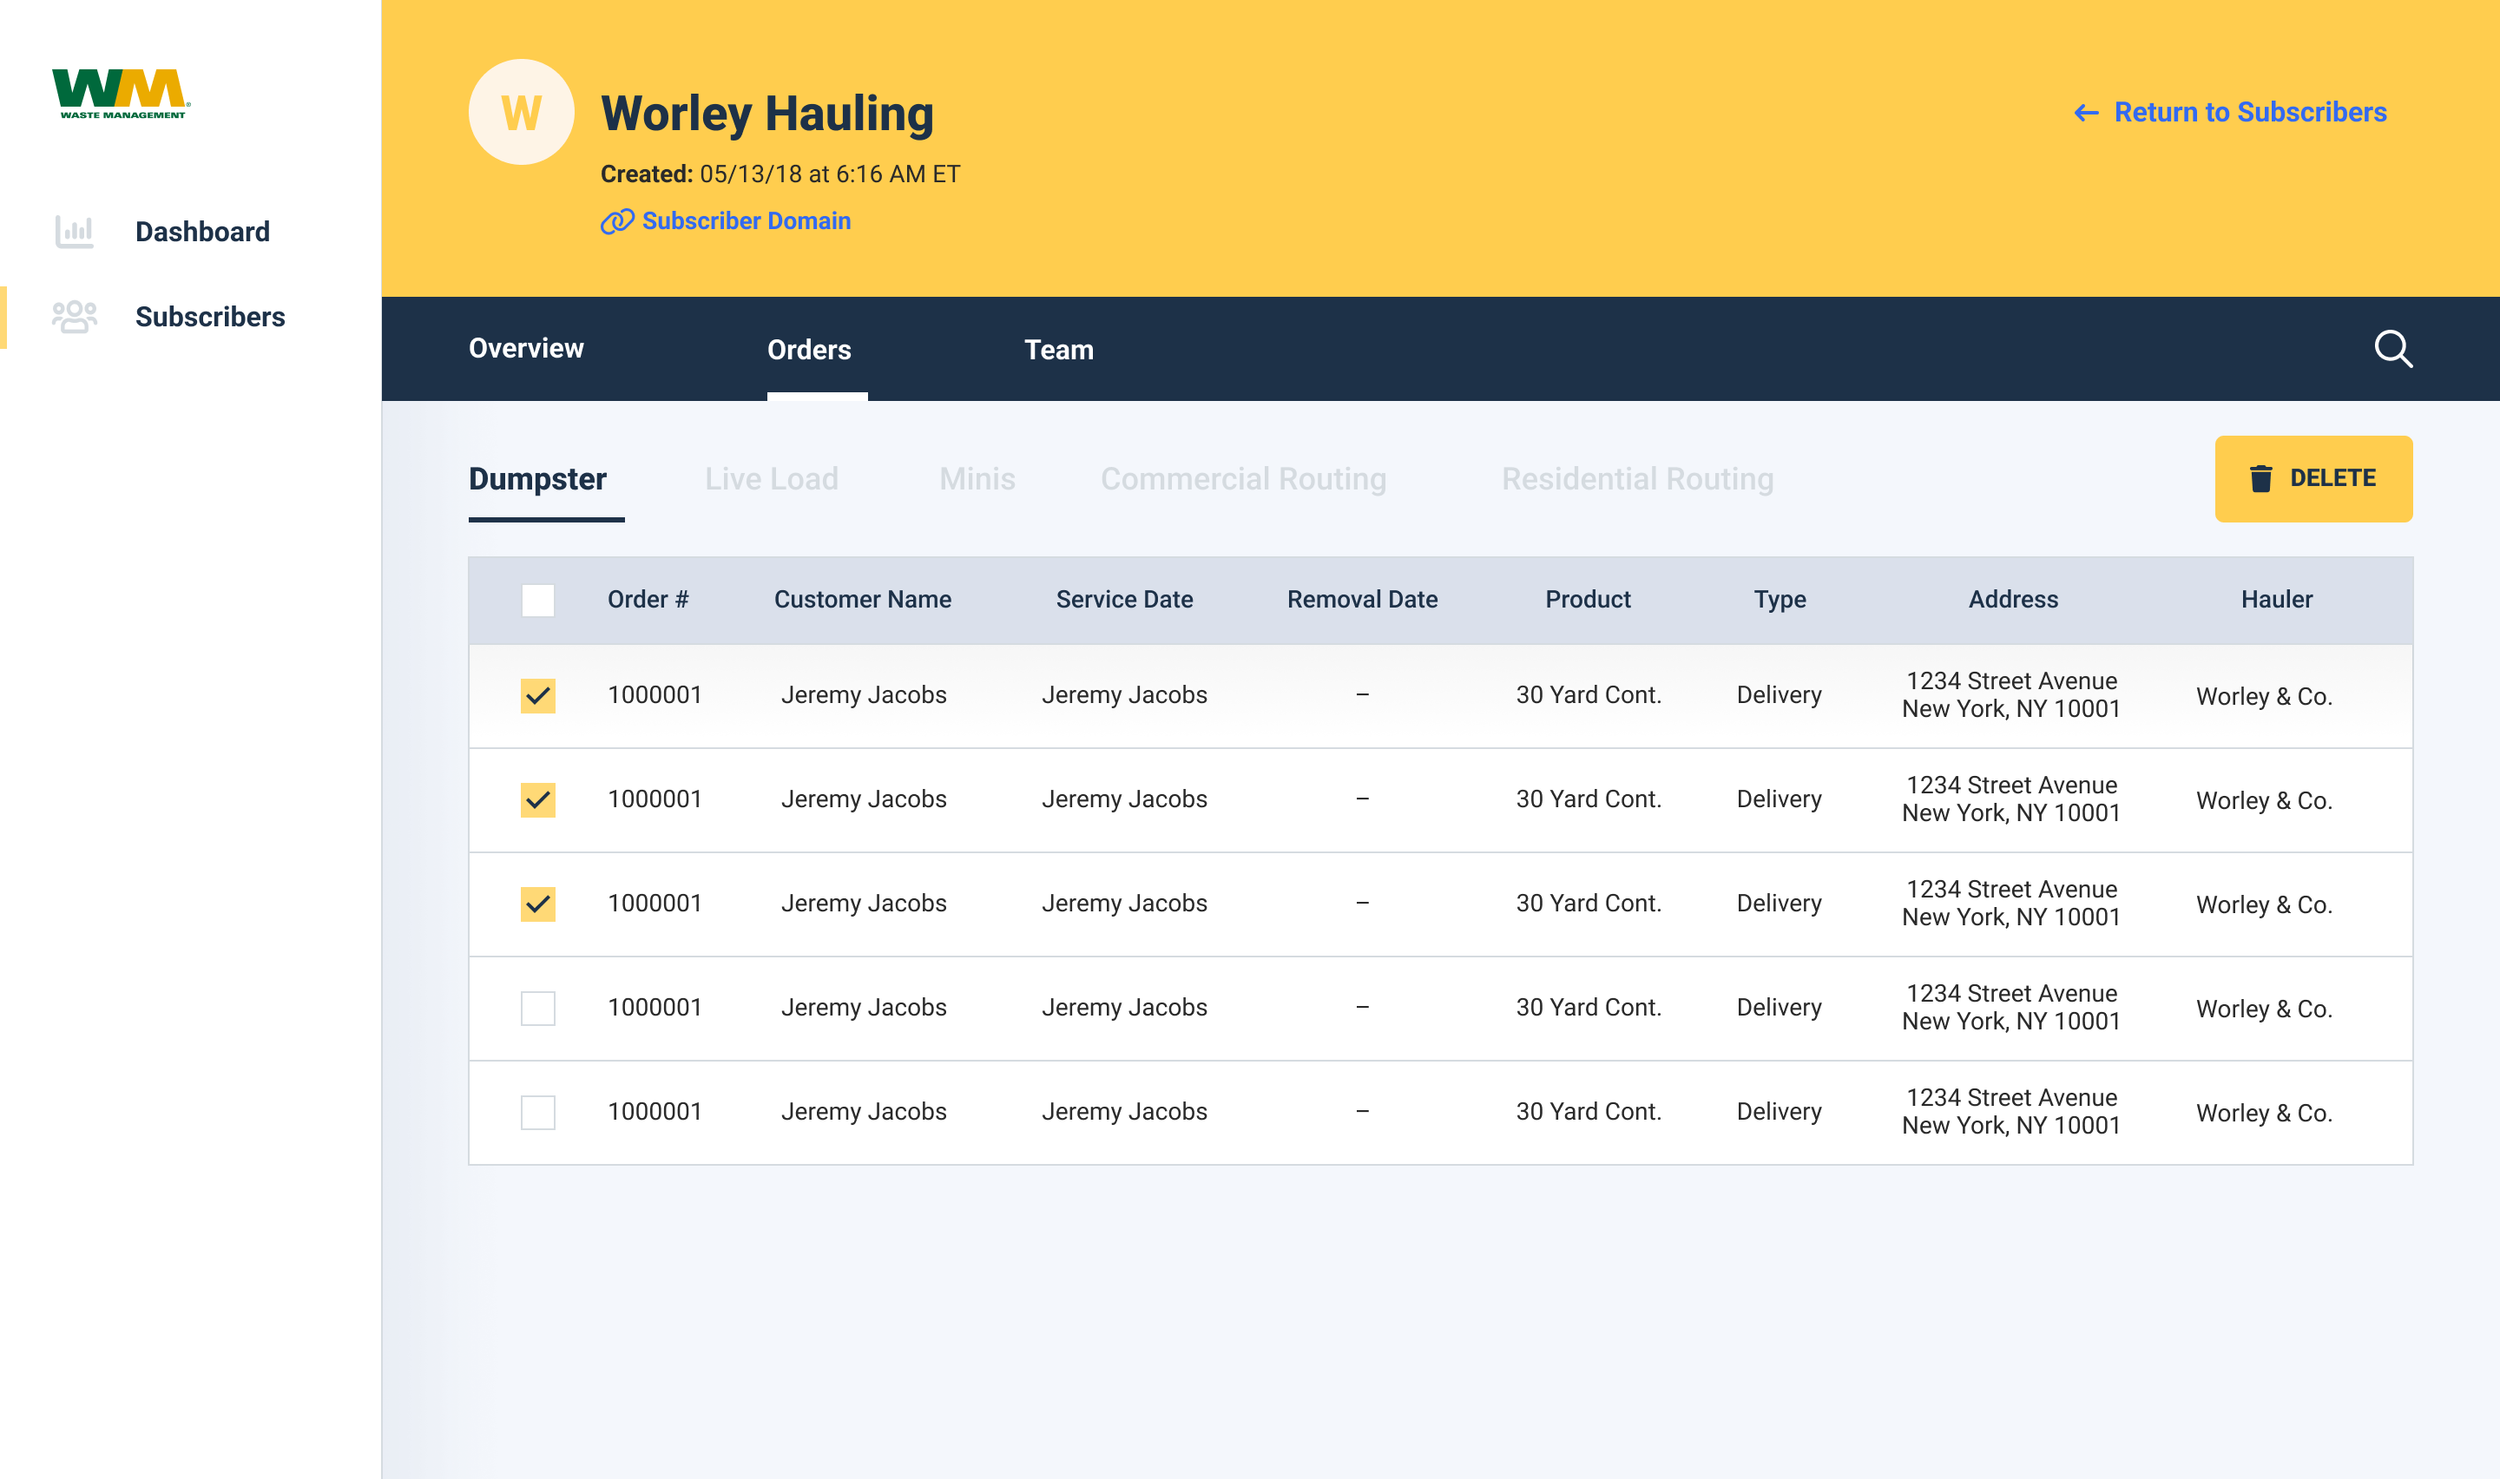
Task: Click the trash can icon on Delete
Action: click(x=2260, y=479)
